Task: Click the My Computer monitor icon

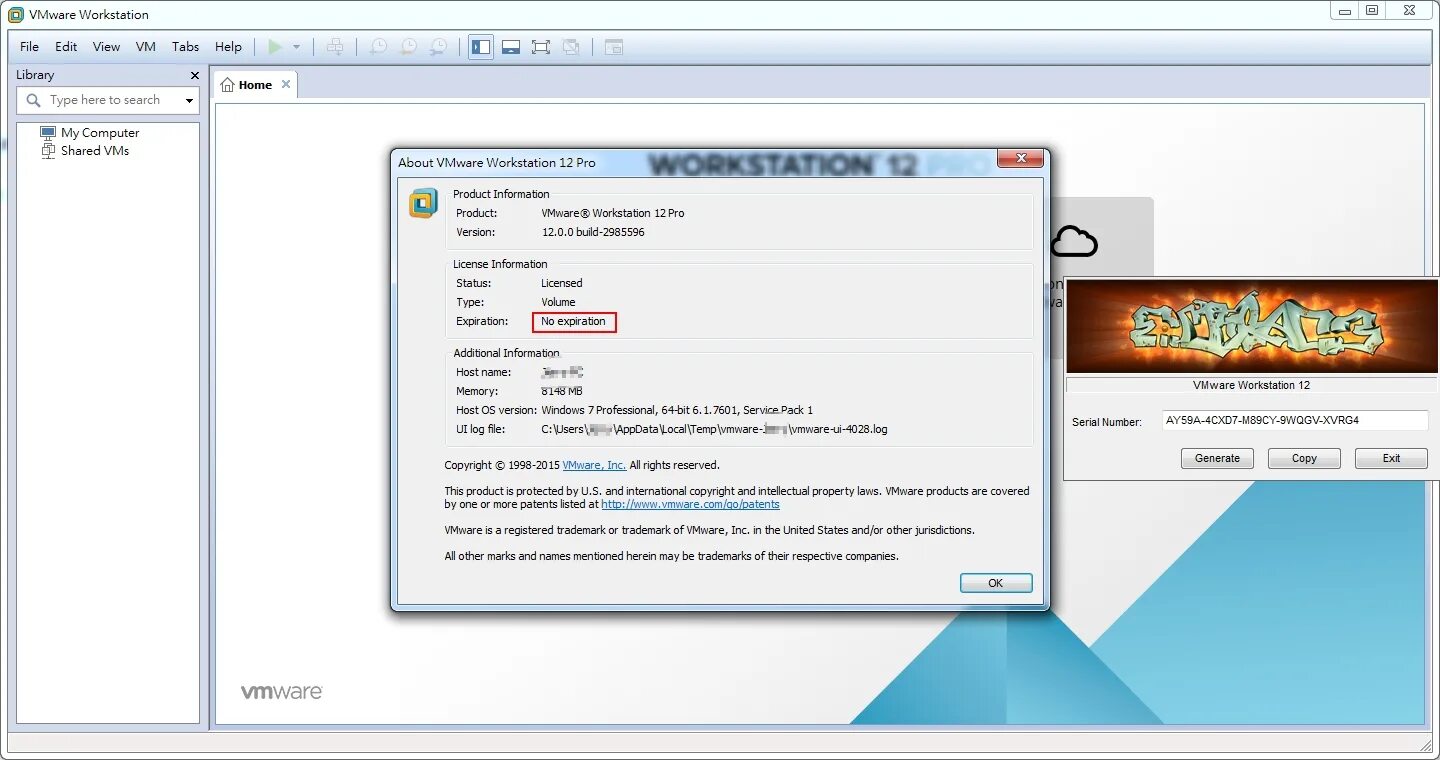Action: (48, 132)
